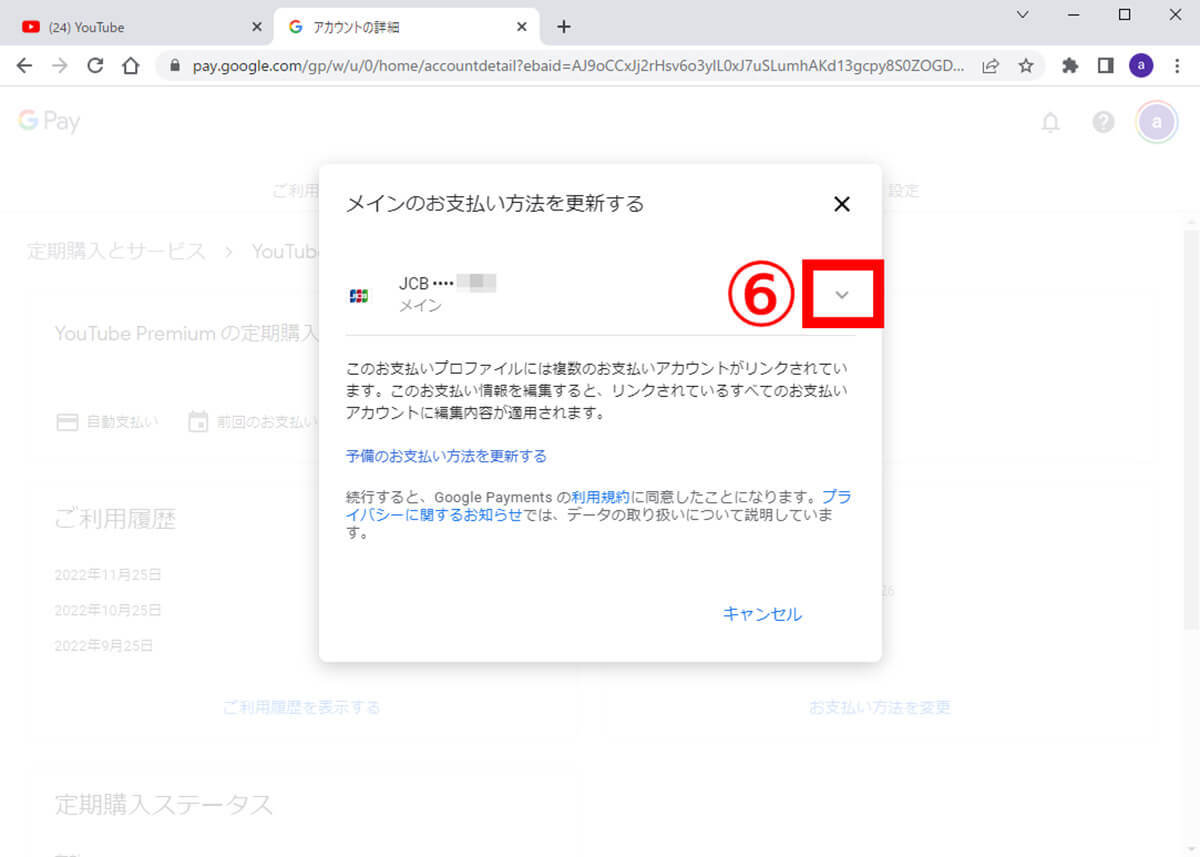Select the JCB card row
This screenshot has height=857, width=1200.
pyautogui.click(x=600, y=294)
